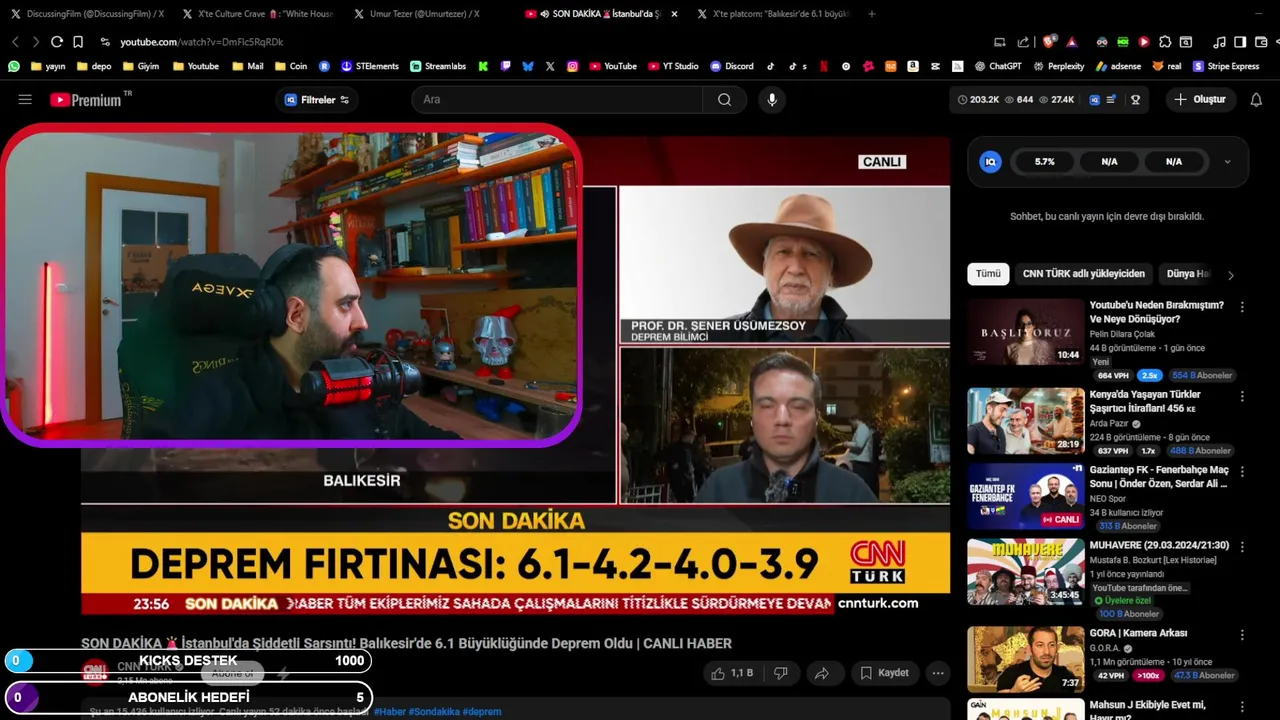Open options for GORA Kamera Arkası video
The height and width of the screenshot is (720, 1280).
point(1242,635)
